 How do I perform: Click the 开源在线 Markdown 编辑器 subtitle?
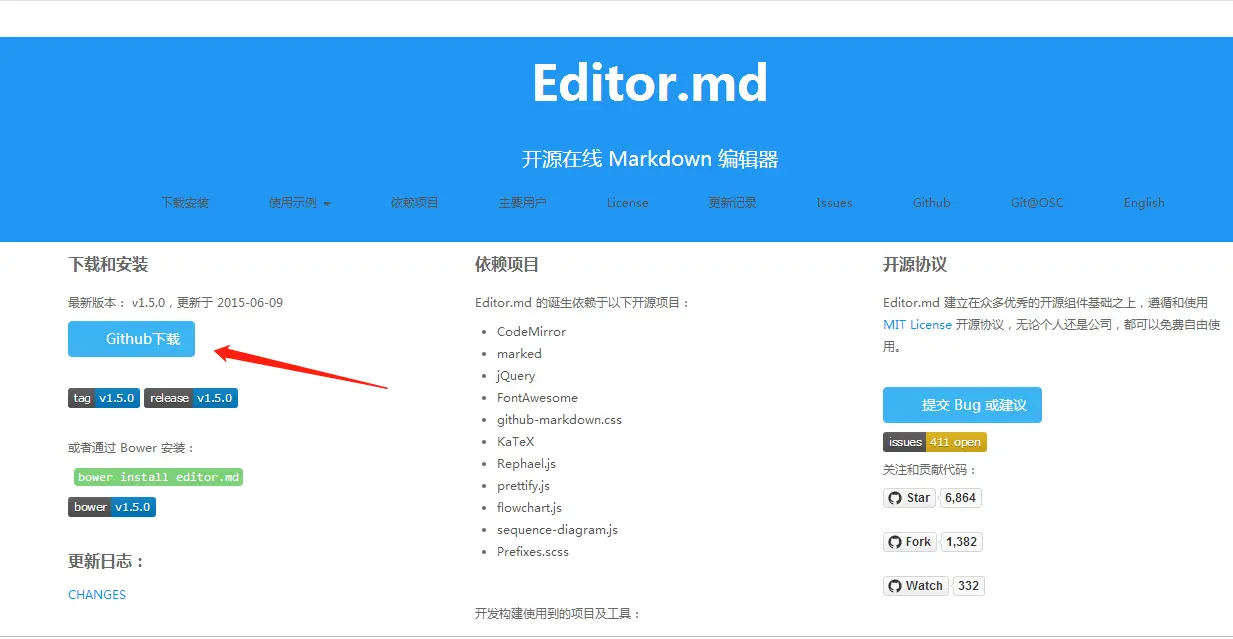point(650,159)
